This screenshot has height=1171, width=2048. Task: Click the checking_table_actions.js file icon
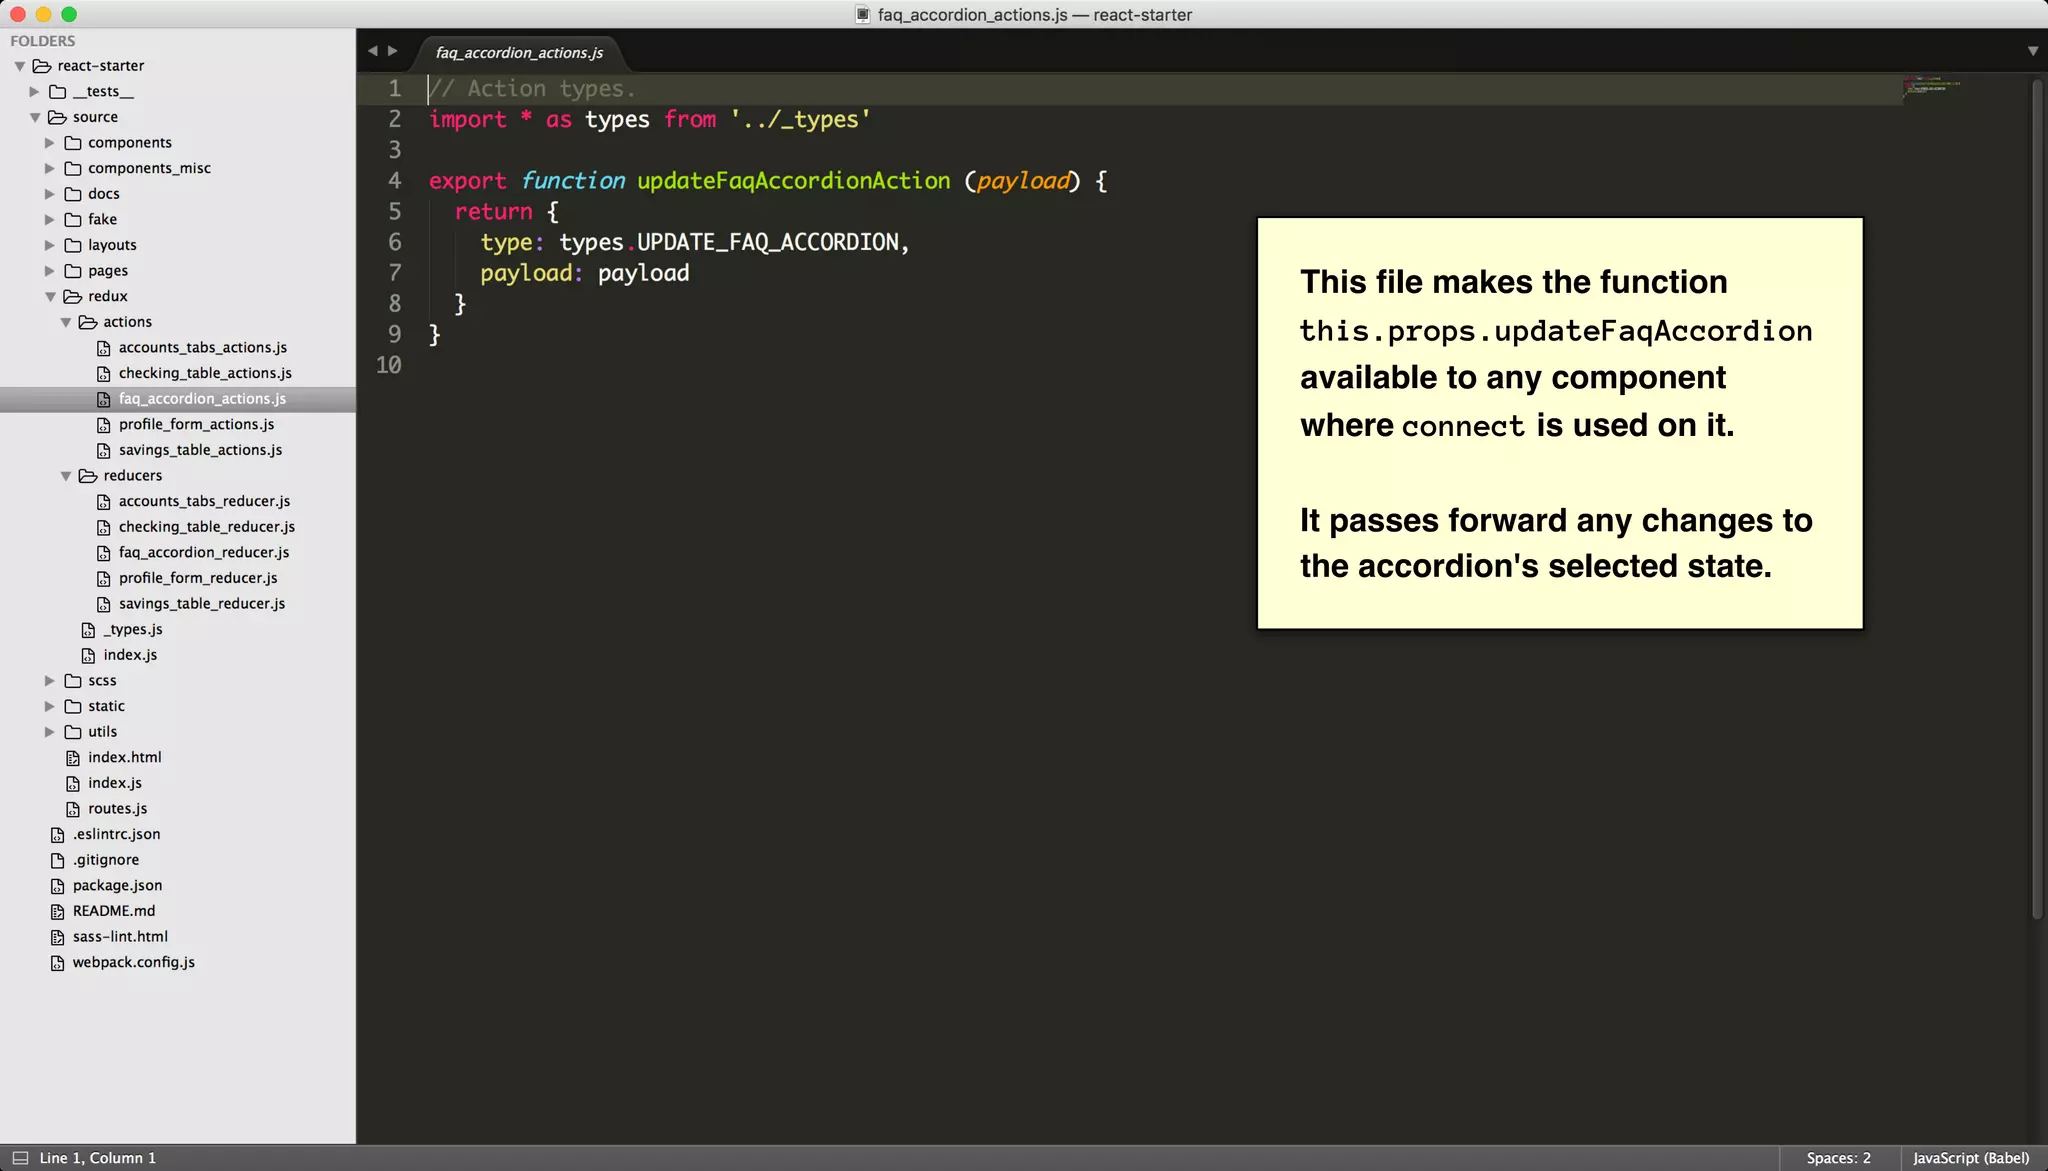pyautogui.click(x=103, y=374)
